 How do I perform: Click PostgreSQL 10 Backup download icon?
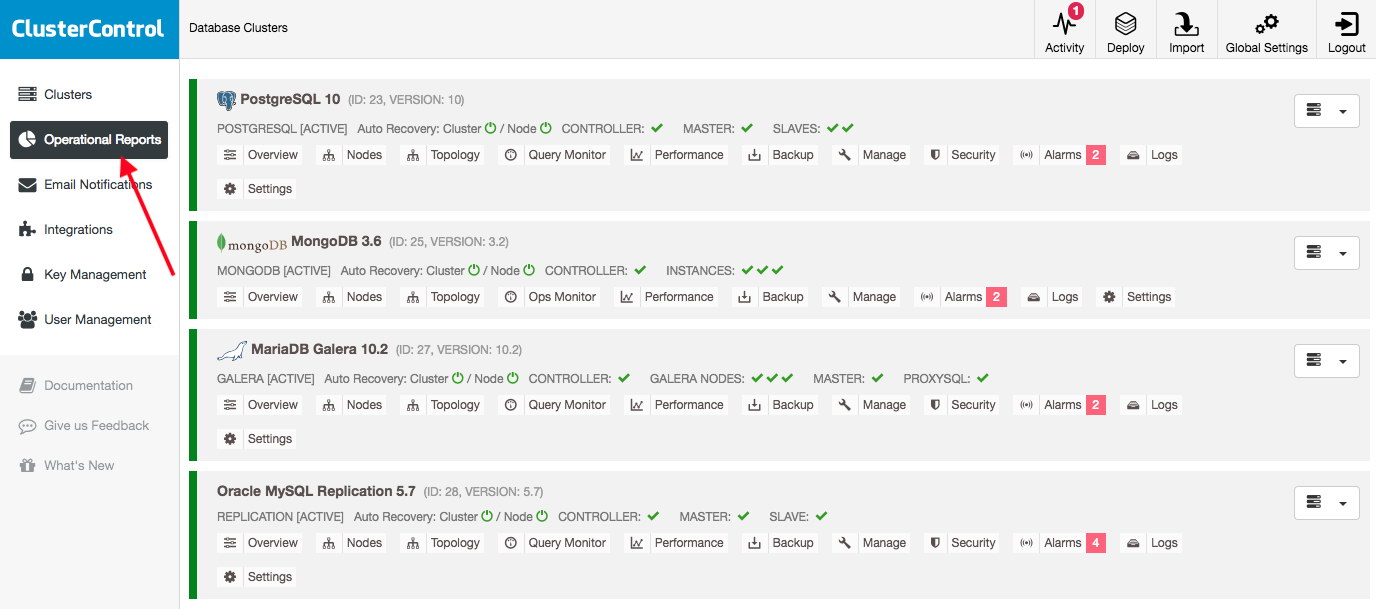(755, 155)
